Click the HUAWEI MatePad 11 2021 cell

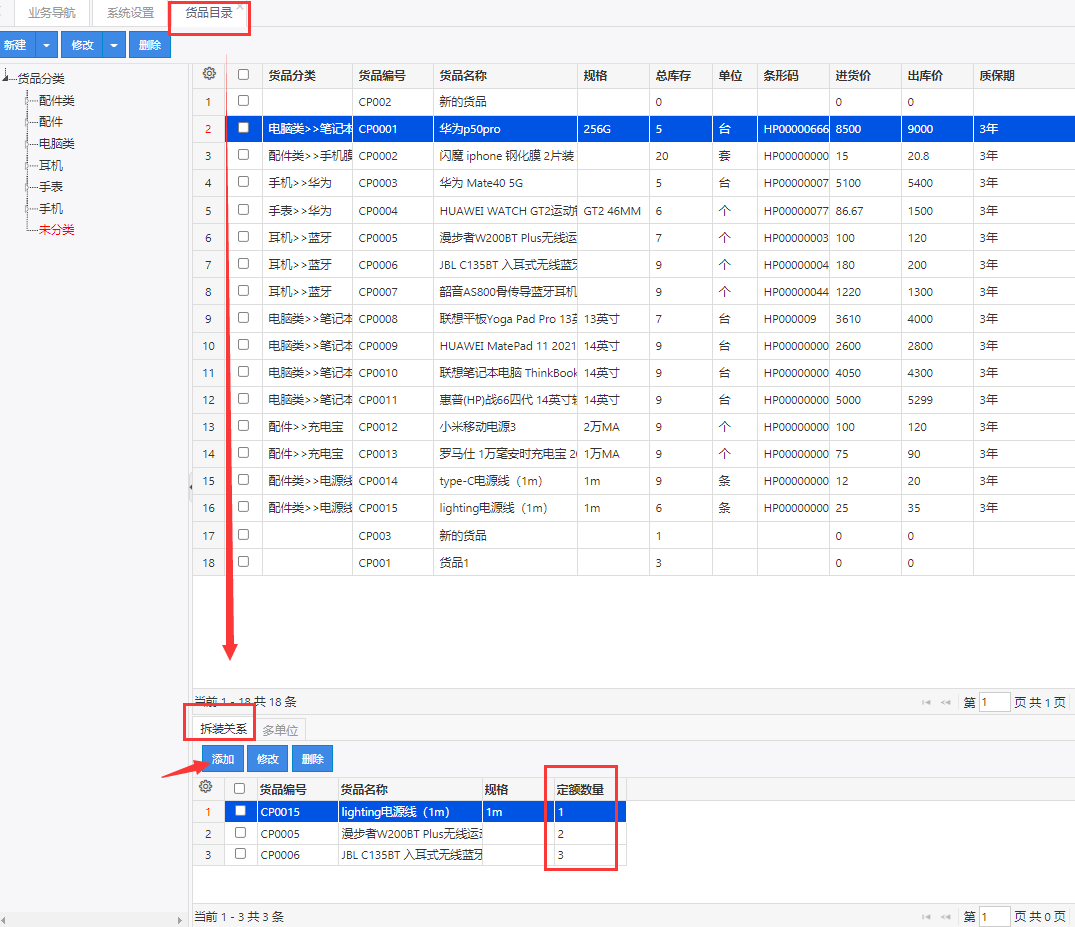coord(507,346)
